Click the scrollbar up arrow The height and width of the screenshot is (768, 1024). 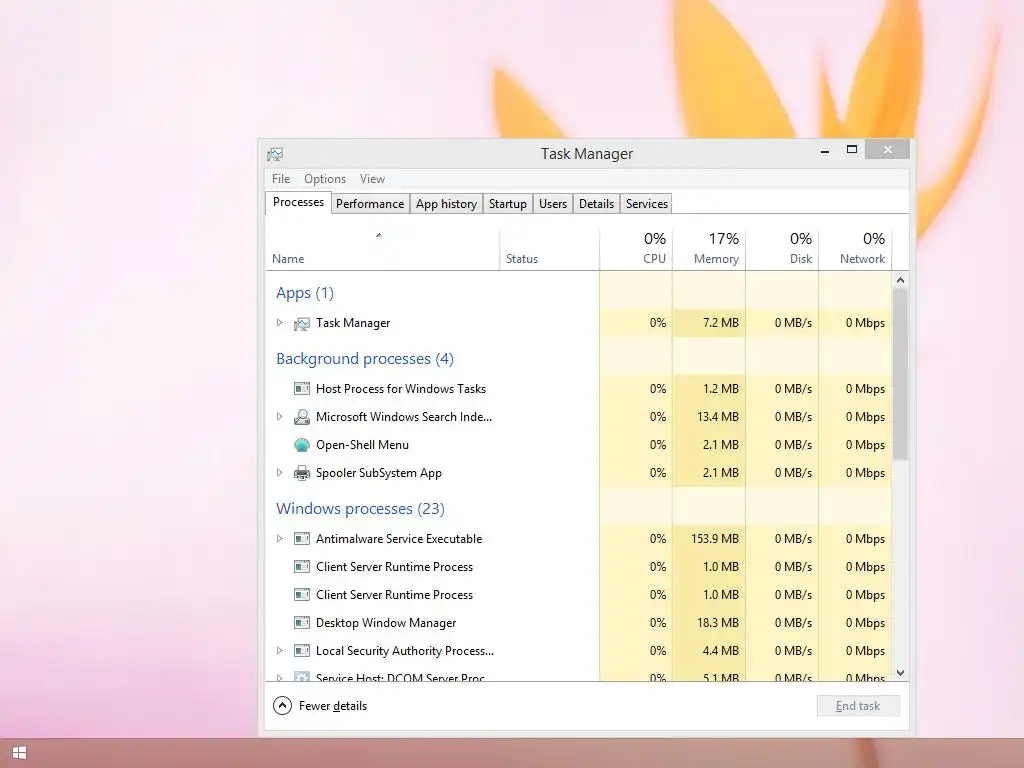(901, 280)
